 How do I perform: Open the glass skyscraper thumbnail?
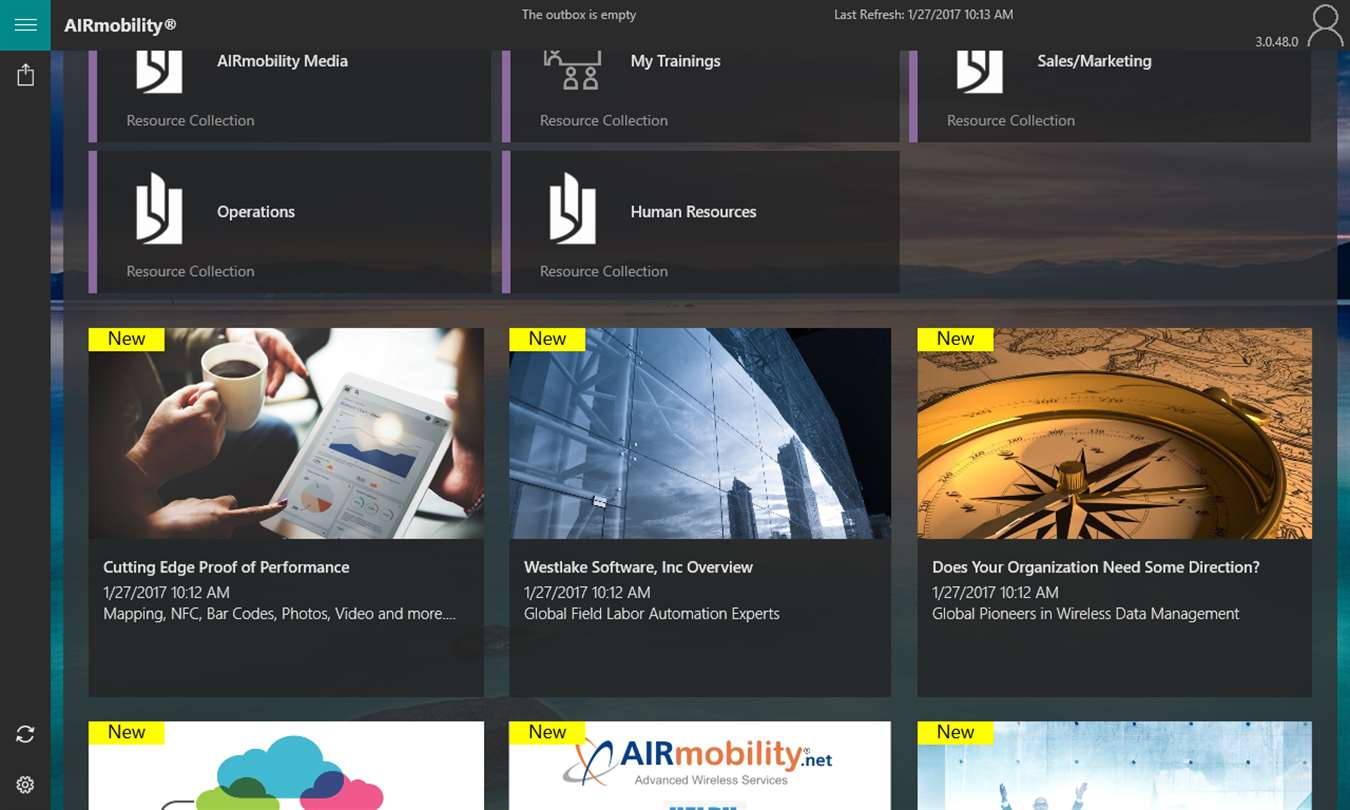700,434
